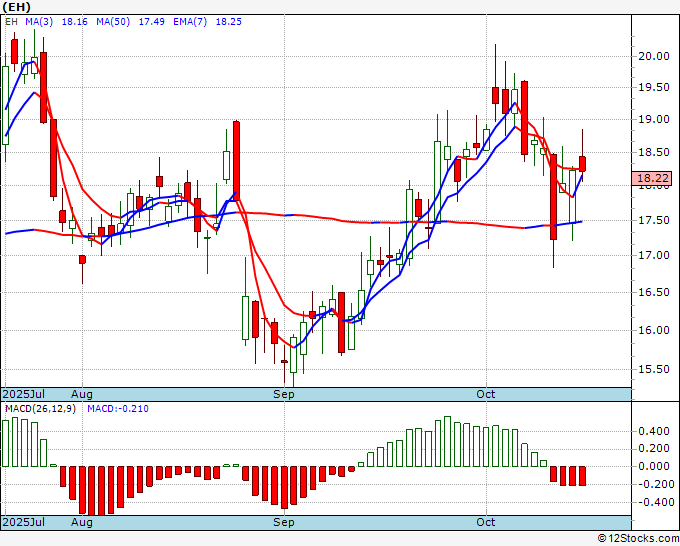Click the 0.200 MACD axis label
The width and height of the screenshot is (680, 546).
pos(654,448)
